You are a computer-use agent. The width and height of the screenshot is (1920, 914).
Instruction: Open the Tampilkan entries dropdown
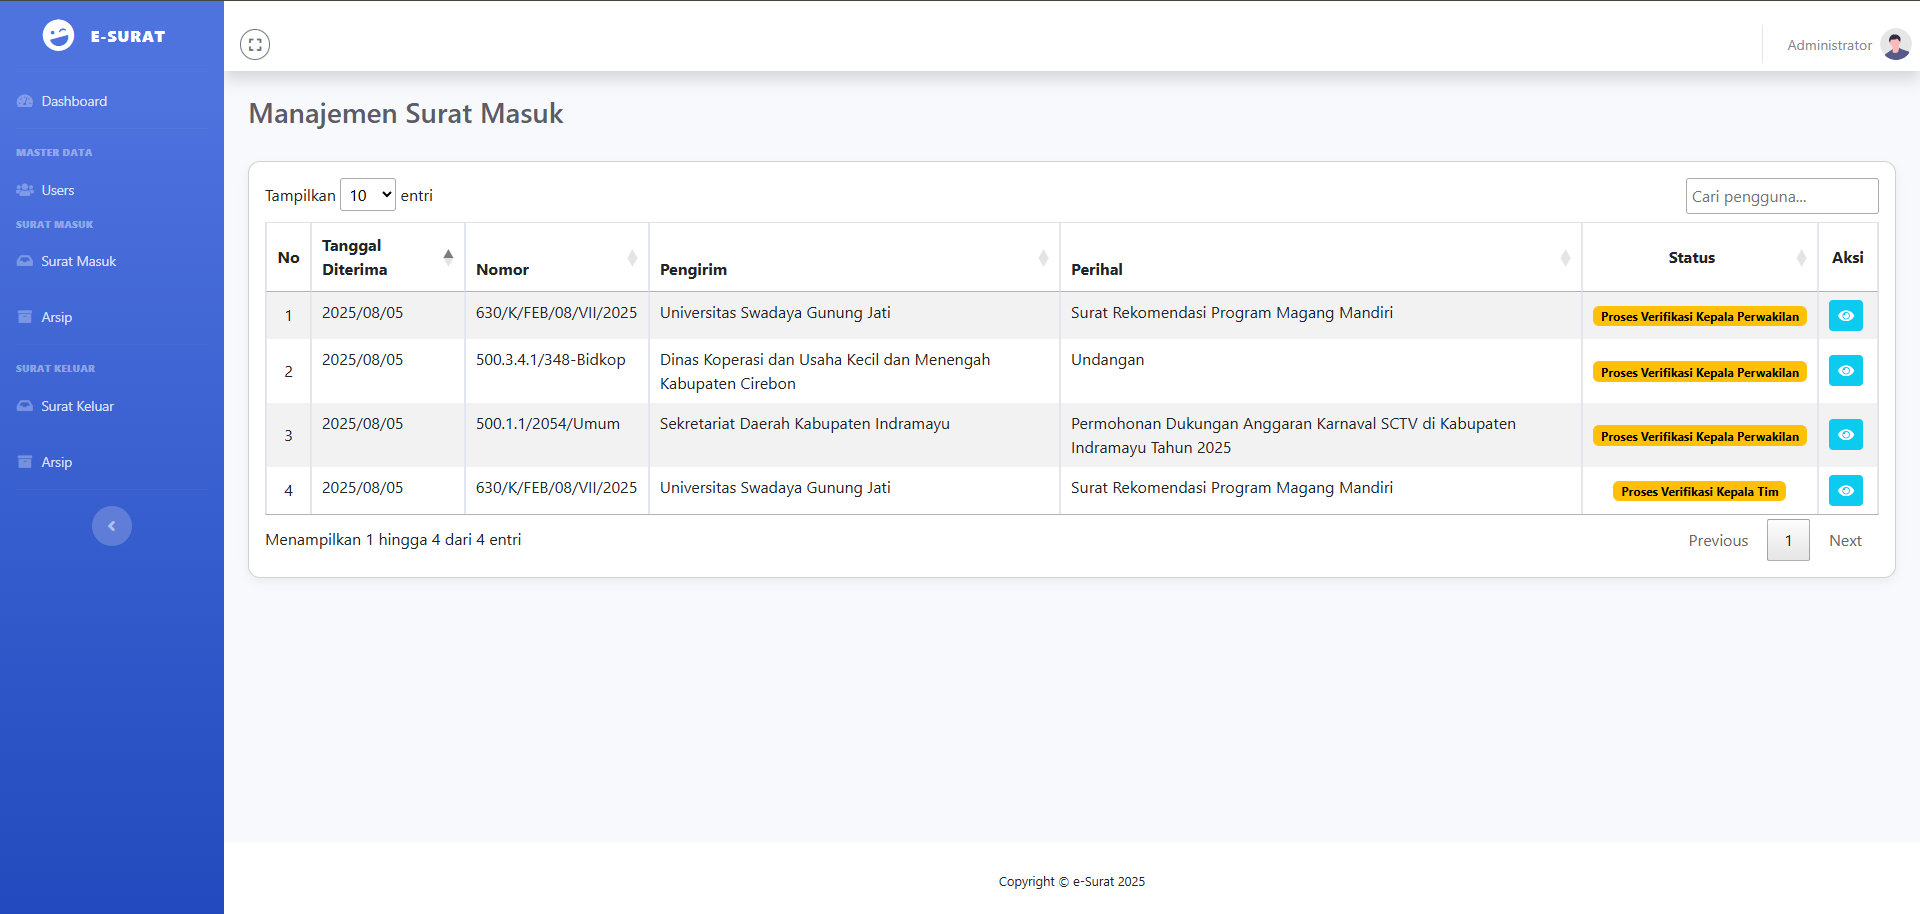(368, 195)
